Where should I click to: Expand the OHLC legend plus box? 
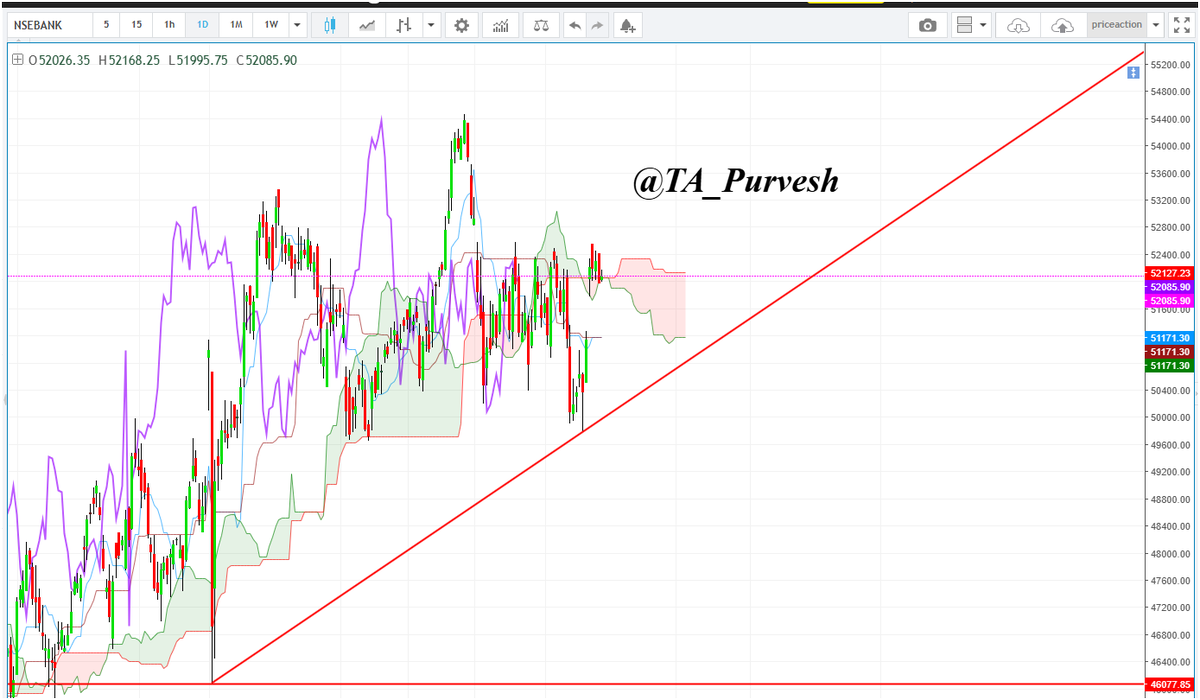click(17, 60)
